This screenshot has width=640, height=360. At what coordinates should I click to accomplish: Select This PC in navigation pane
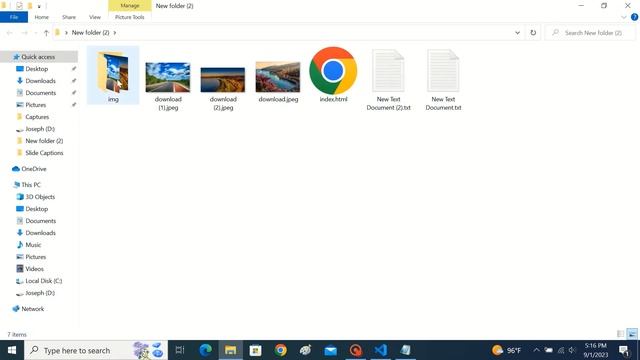pos(31,185)
